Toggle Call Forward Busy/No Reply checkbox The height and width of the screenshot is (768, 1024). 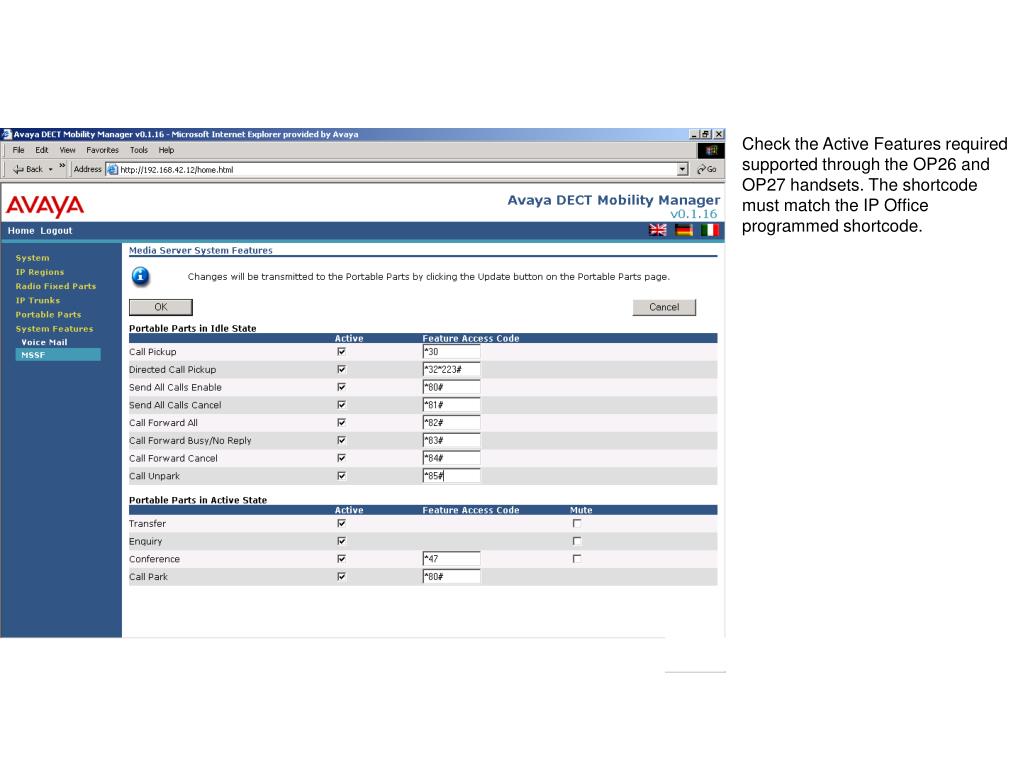(342, 440)
